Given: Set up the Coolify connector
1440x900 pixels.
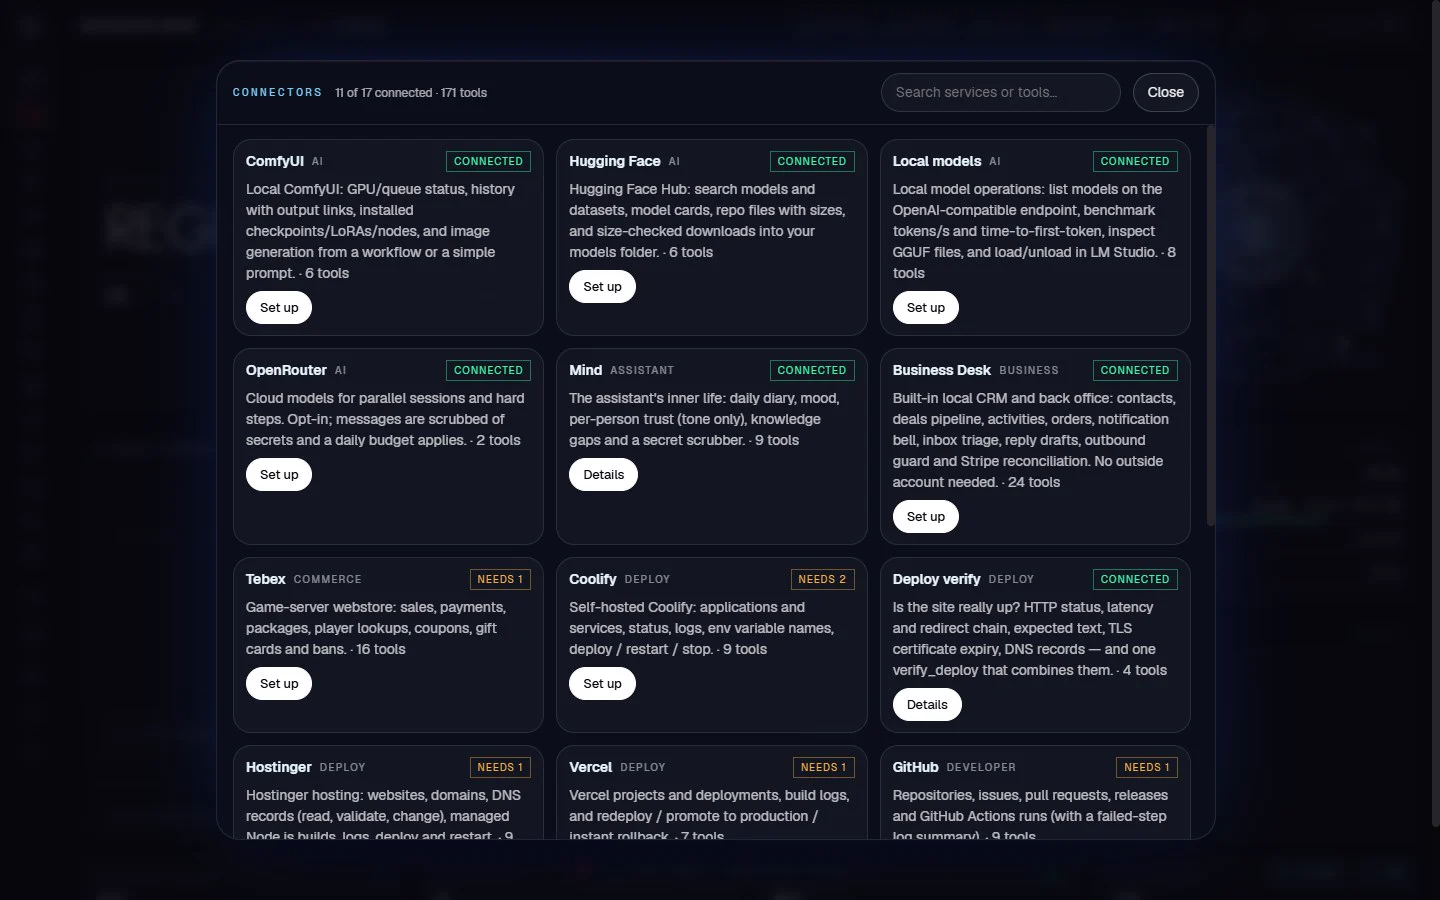Looking at the screenshot, I should coord(602,684).
